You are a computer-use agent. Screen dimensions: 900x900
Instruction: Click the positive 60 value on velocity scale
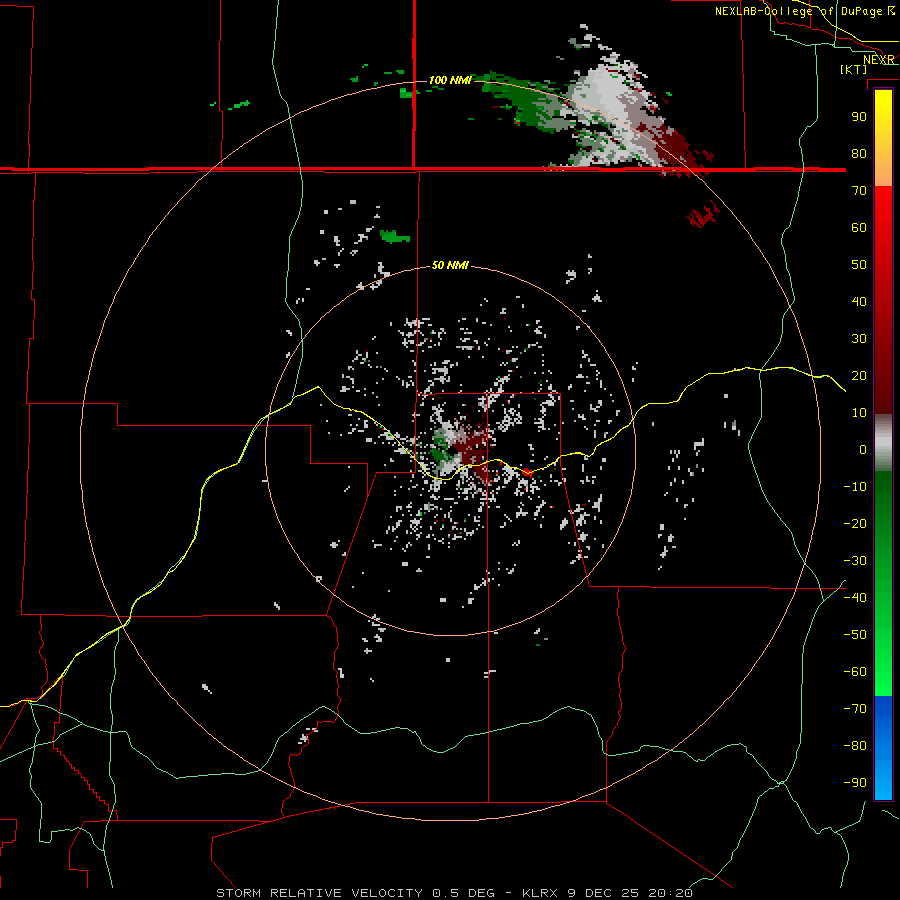coord(859,227)
